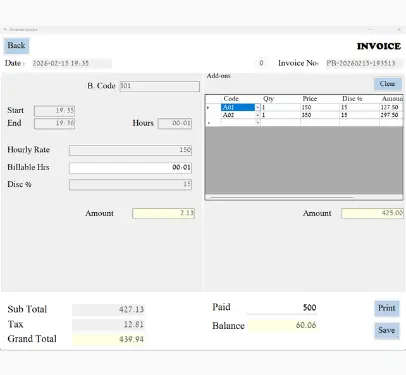The width and height of the screenshot is (406, 375).
Task: Click the Date field
Action: [x=72, y=63]
